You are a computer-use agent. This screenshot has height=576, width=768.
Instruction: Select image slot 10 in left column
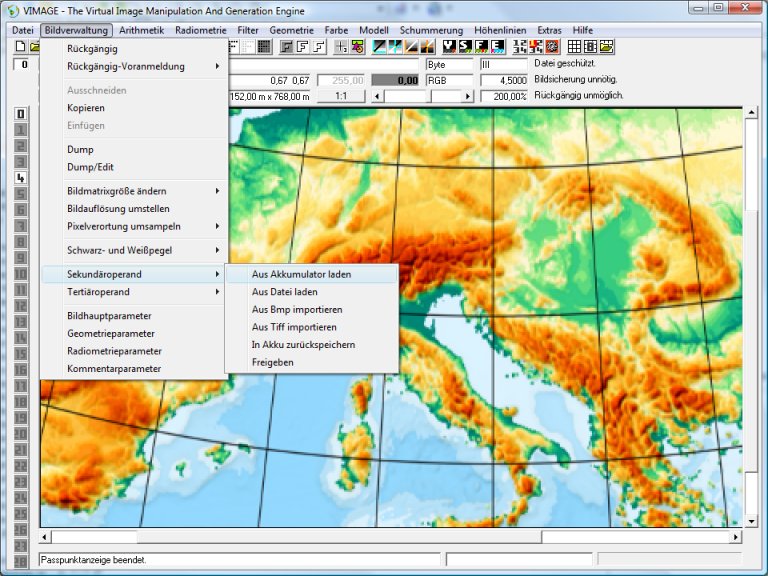(x=20, y=274)
